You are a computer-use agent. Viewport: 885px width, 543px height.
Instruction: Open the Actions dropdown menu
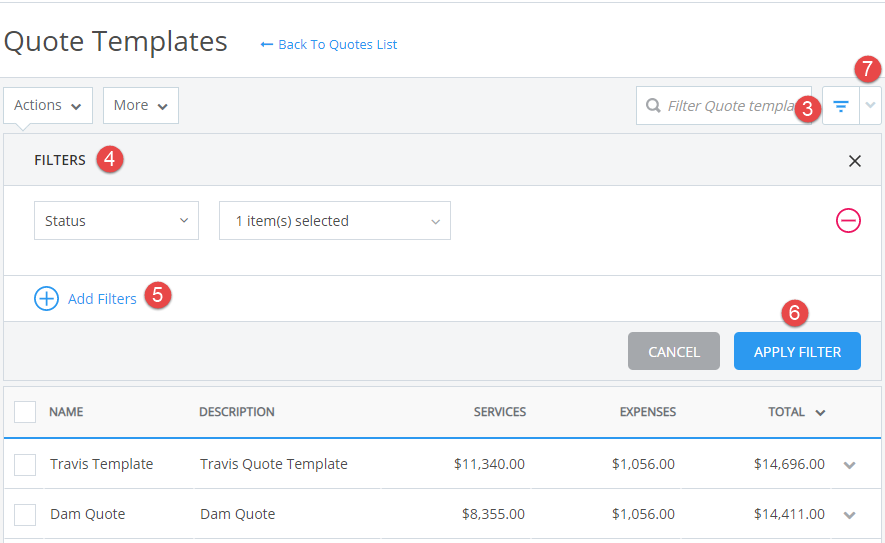[x=48, y=106]
